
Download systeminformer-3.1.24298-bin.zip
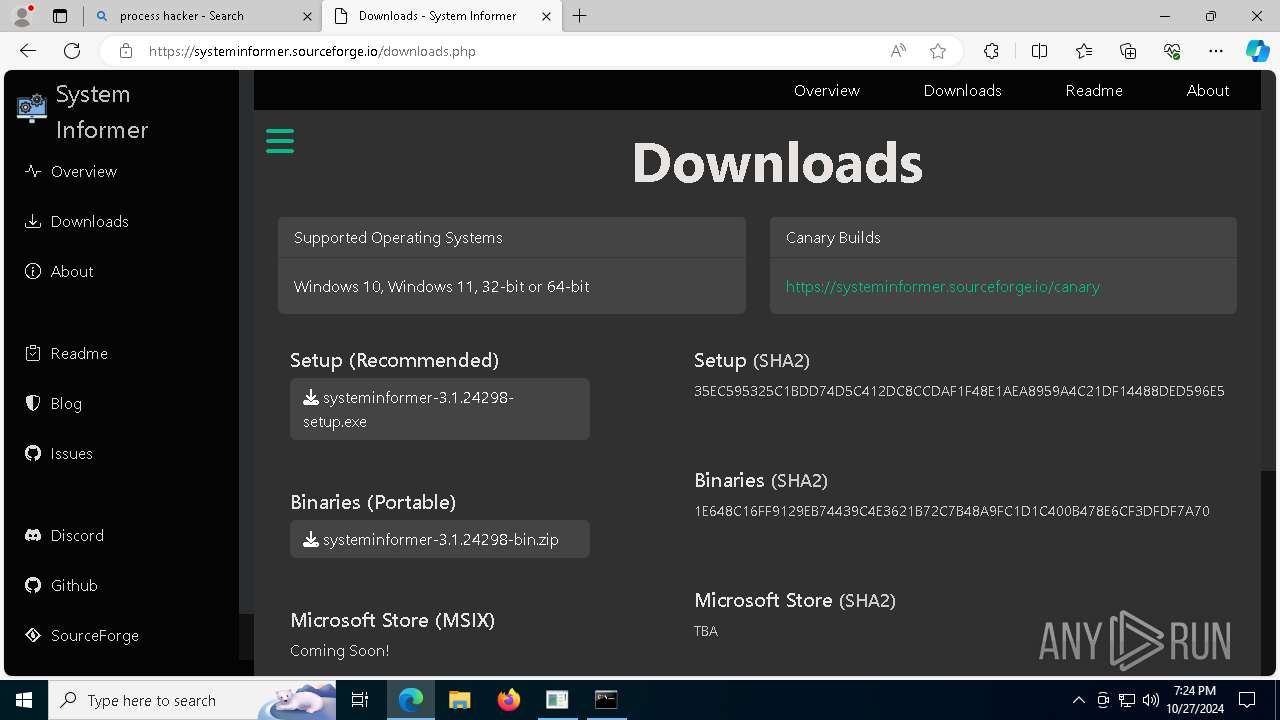pyautogui.click(x=440, y=539)
